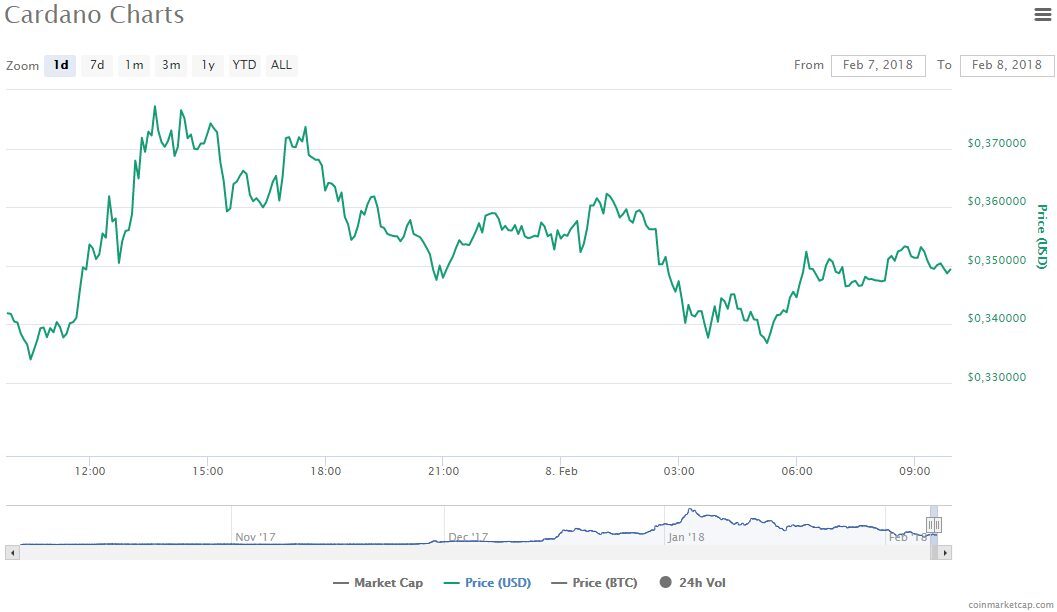The width and height of the screenshot is (1057, 612).
Task: Set zoom to 3m
Action: (171, 65)
